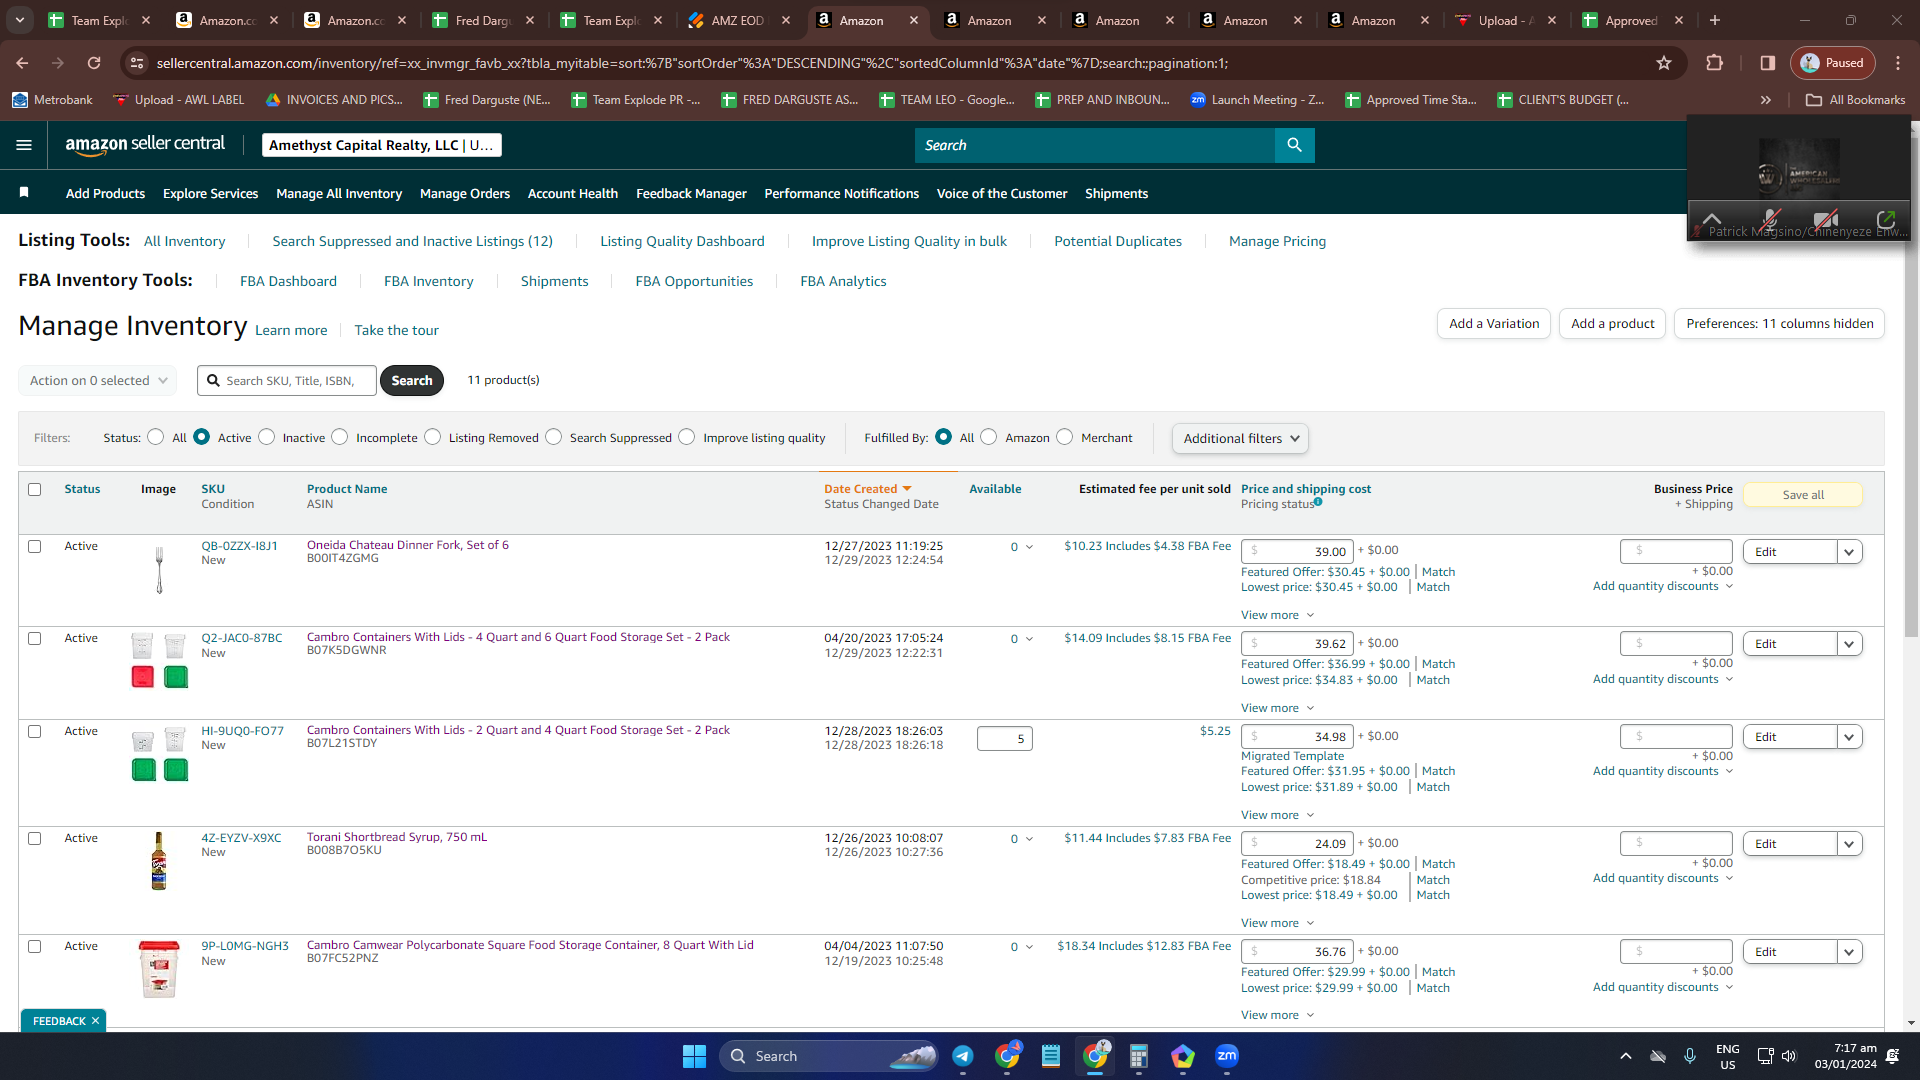Open Manage Orders menu

coord(465,193)
